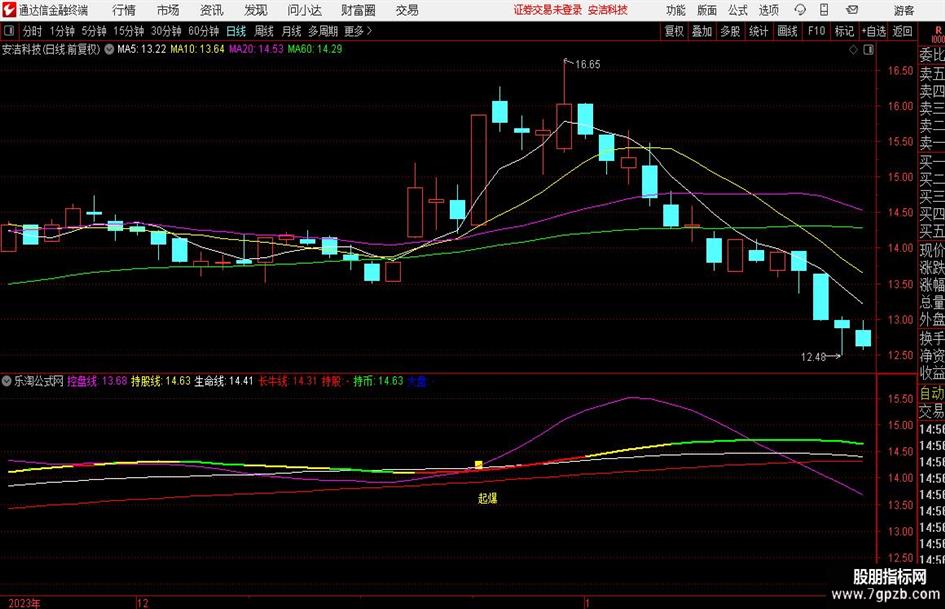Click the 自动 button in right panel
This screenshot has height=609, width=945.
932,393
